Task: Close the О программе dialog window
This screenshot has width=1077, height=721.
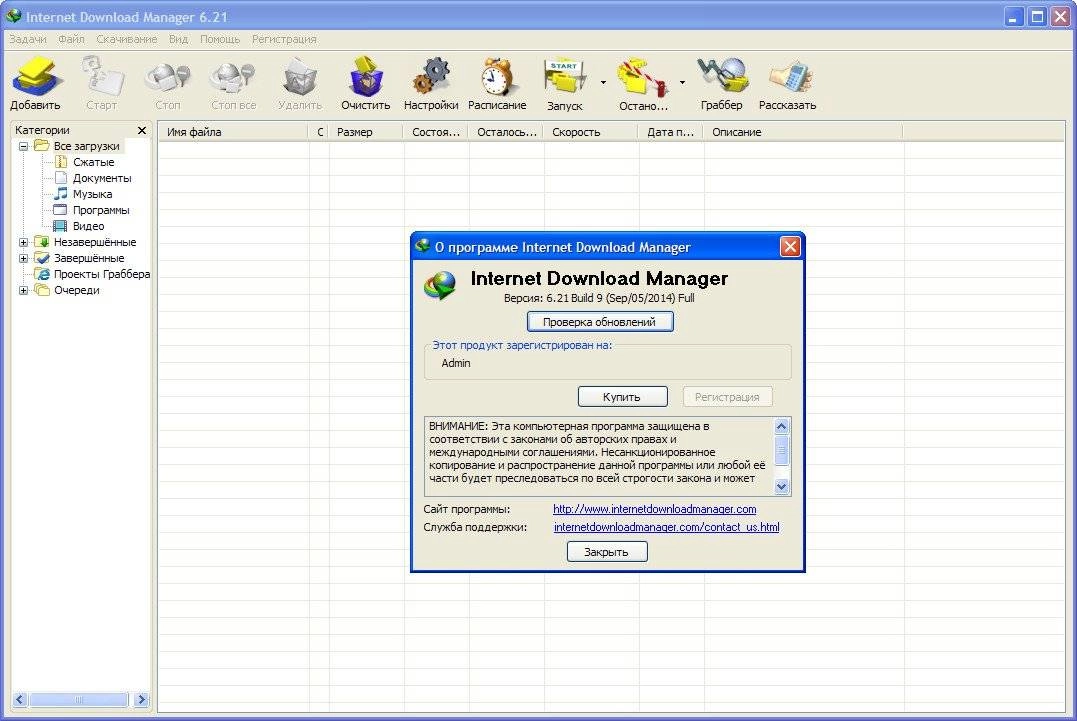Action: pos(790,247)
